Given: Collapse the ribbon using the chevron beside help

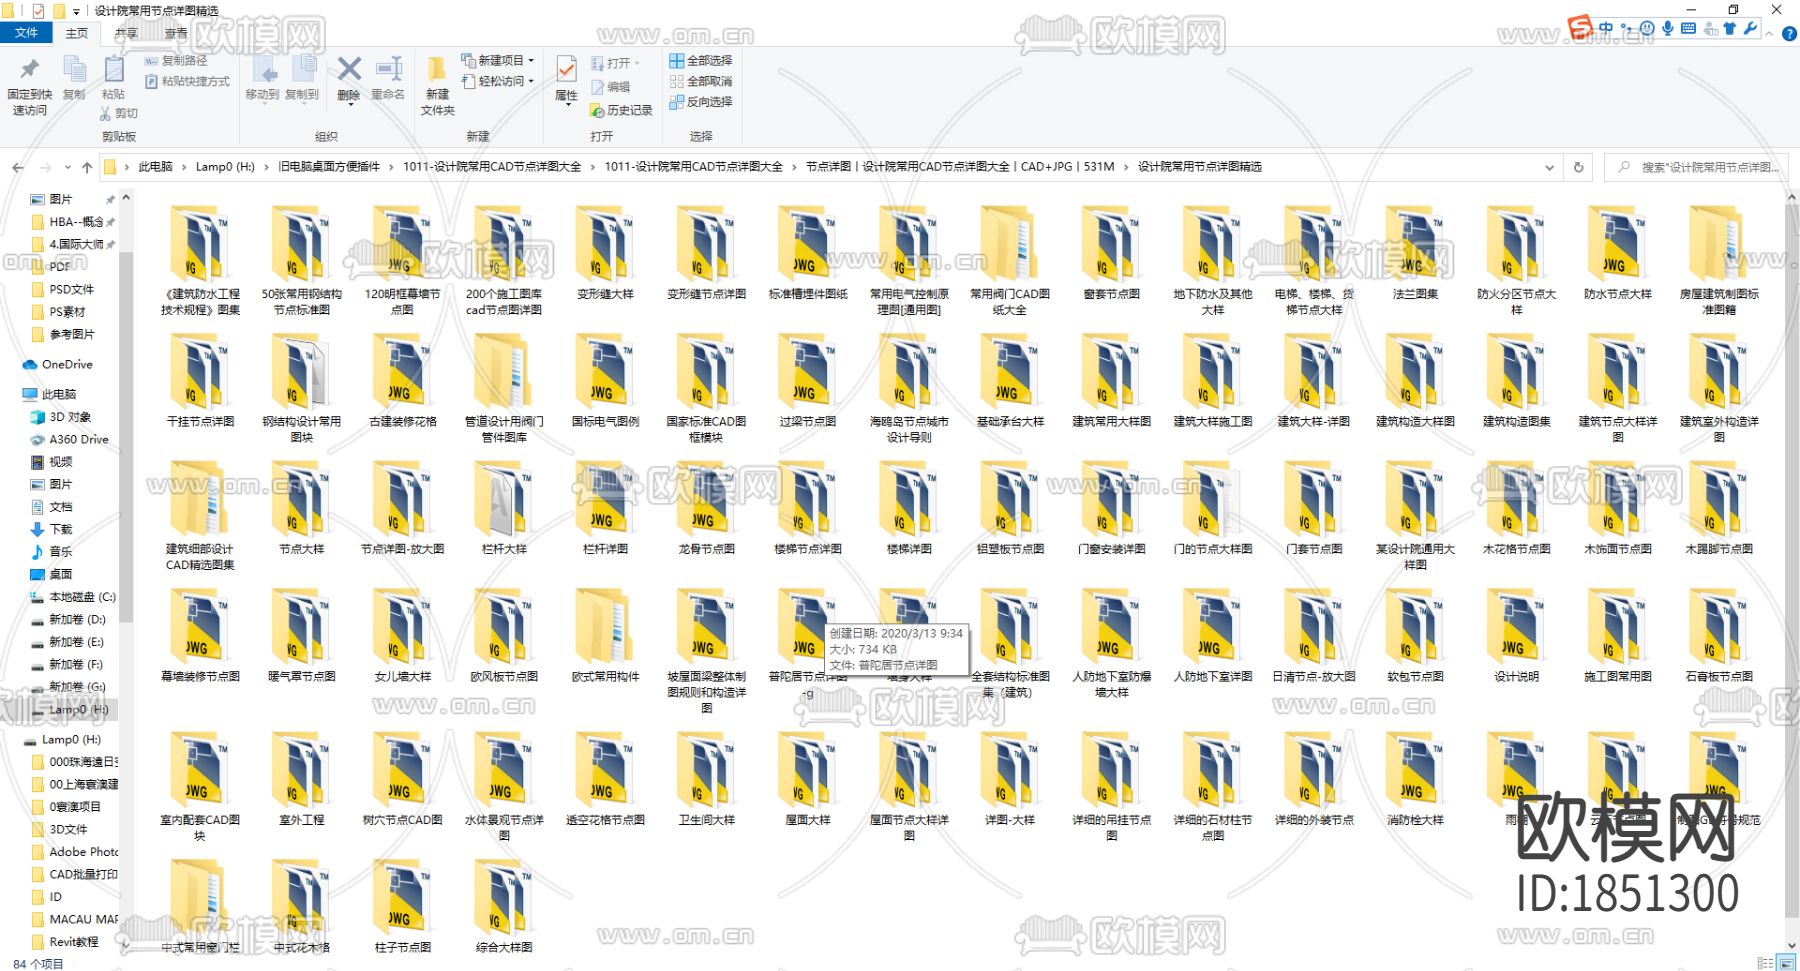Looking at the screenshot, I should coord(1769,33).
